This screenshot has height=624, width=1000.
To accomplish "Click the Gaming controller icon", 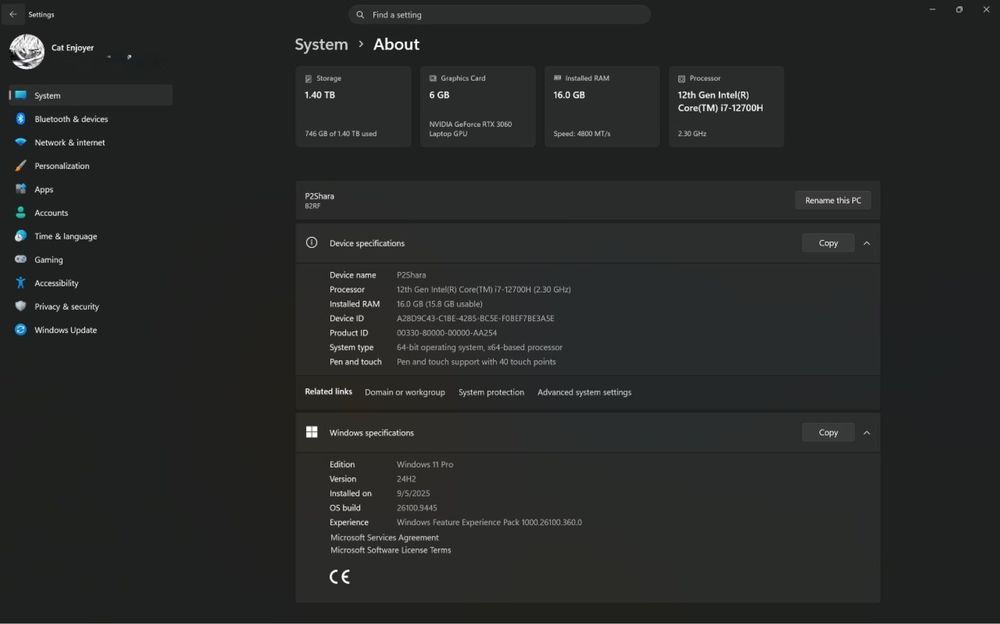I will 21,259.
